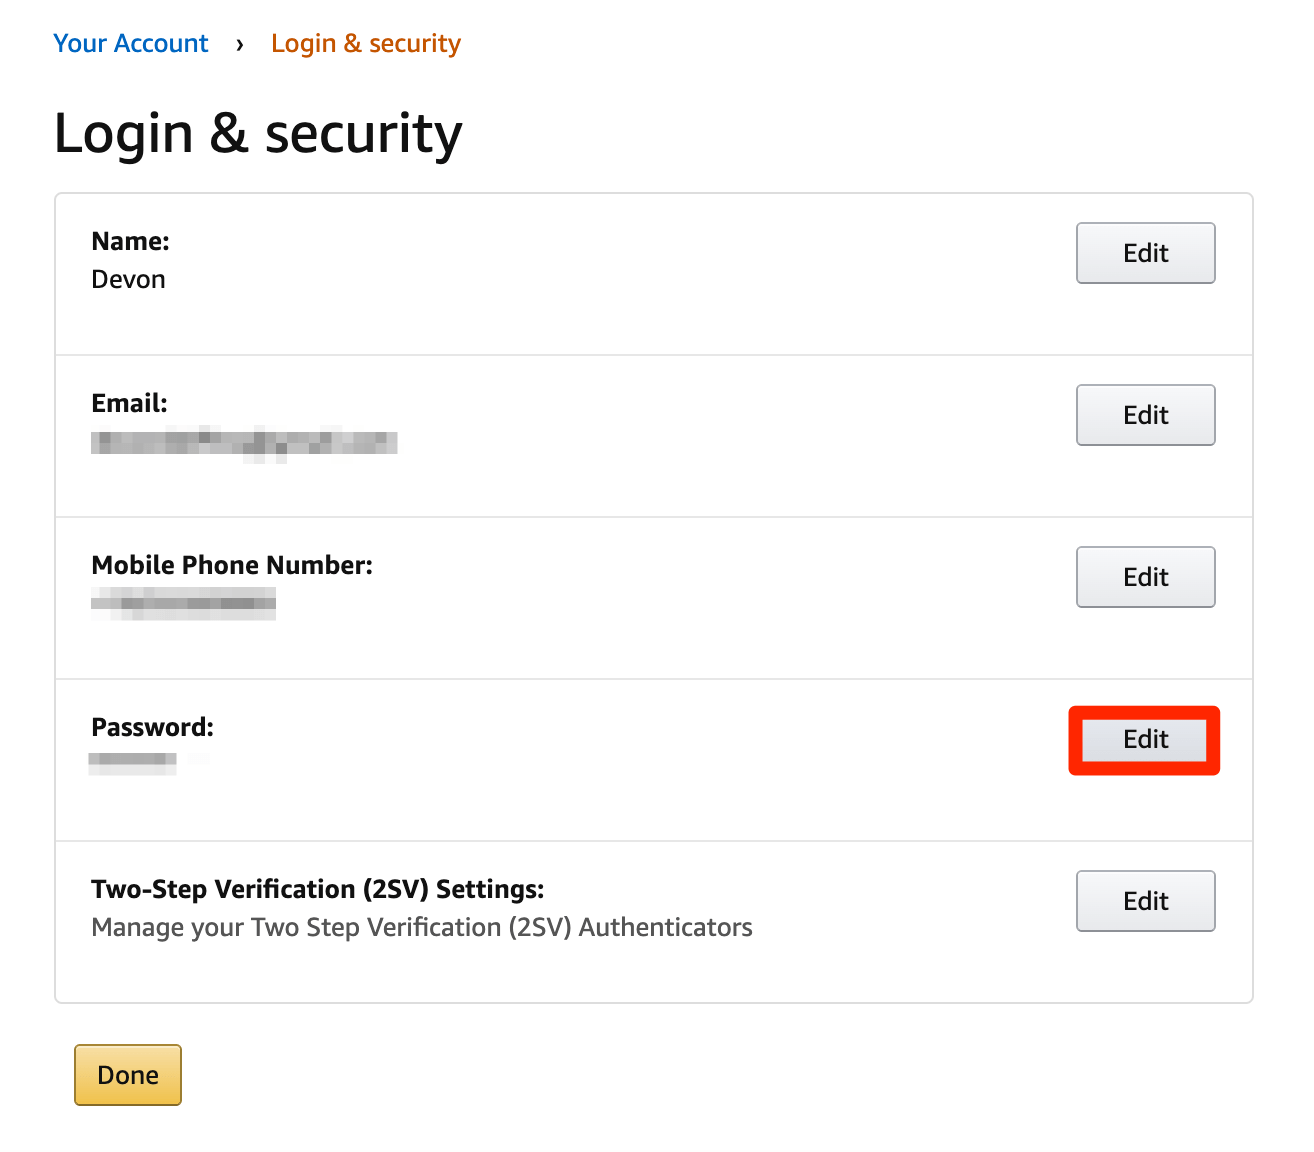Screen dimensions: 1314x1152
Task: Click the name value Devon
Action: click(x=128, y=279)
